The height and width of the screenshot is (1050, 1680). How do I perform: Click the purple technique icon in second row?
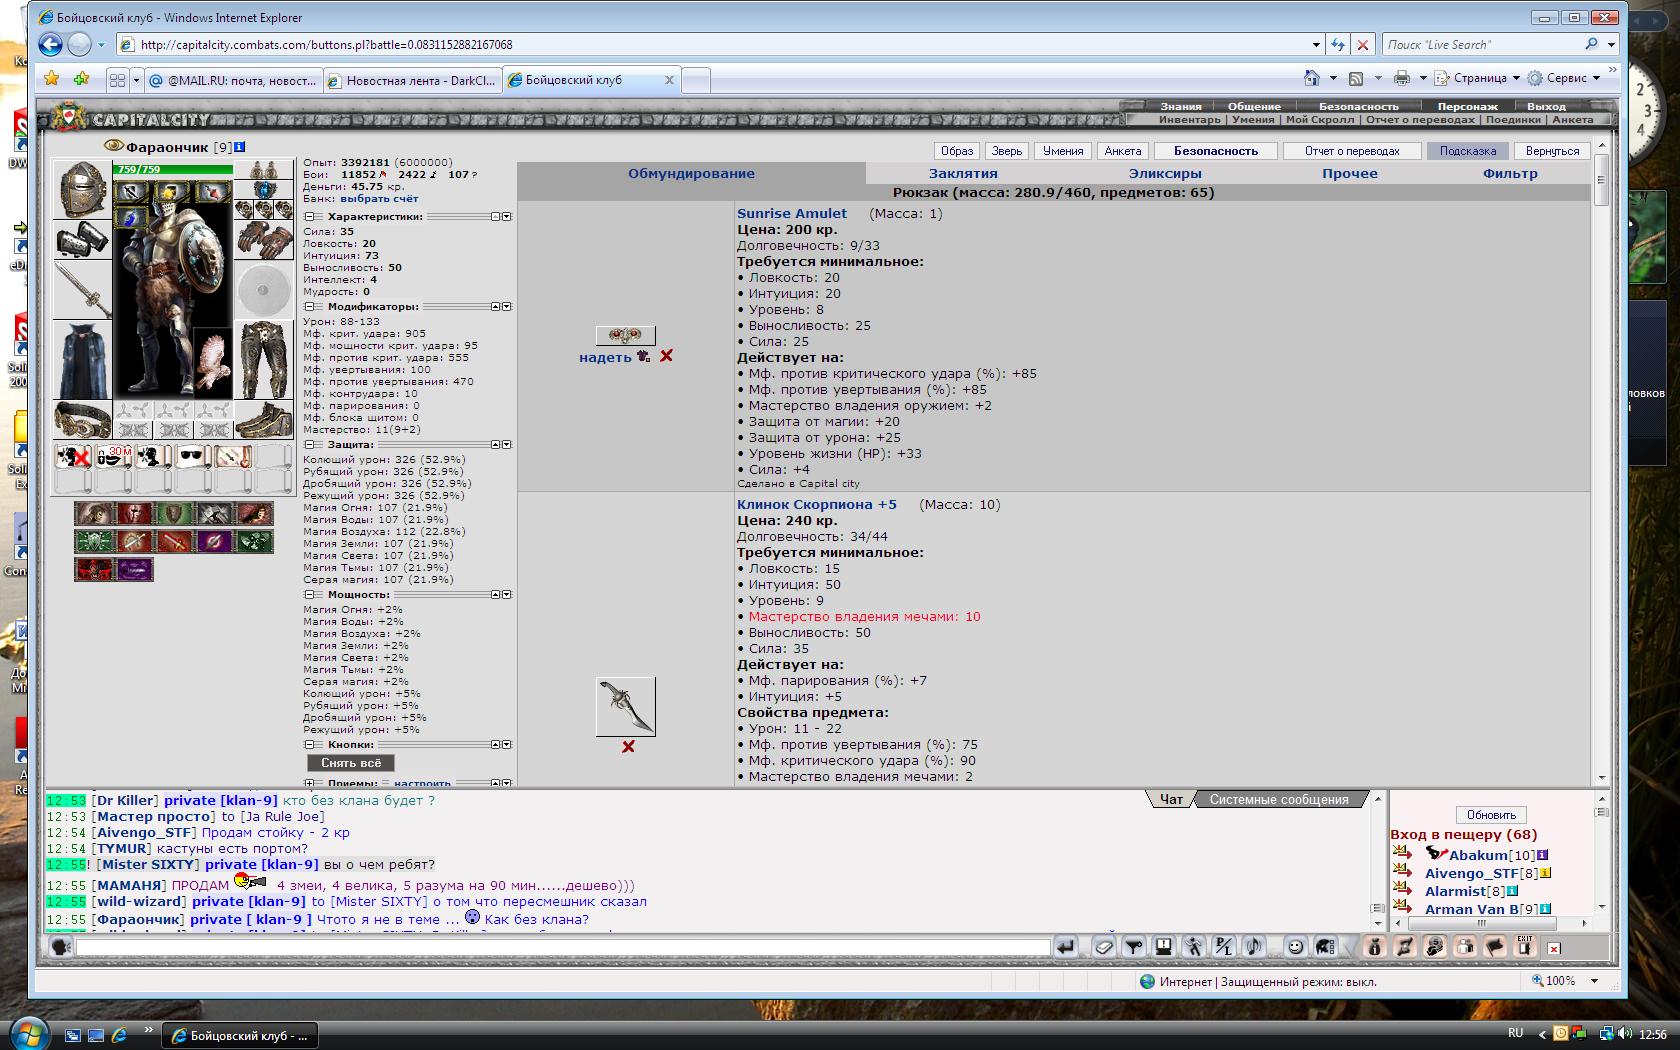(x=214, y=542)
